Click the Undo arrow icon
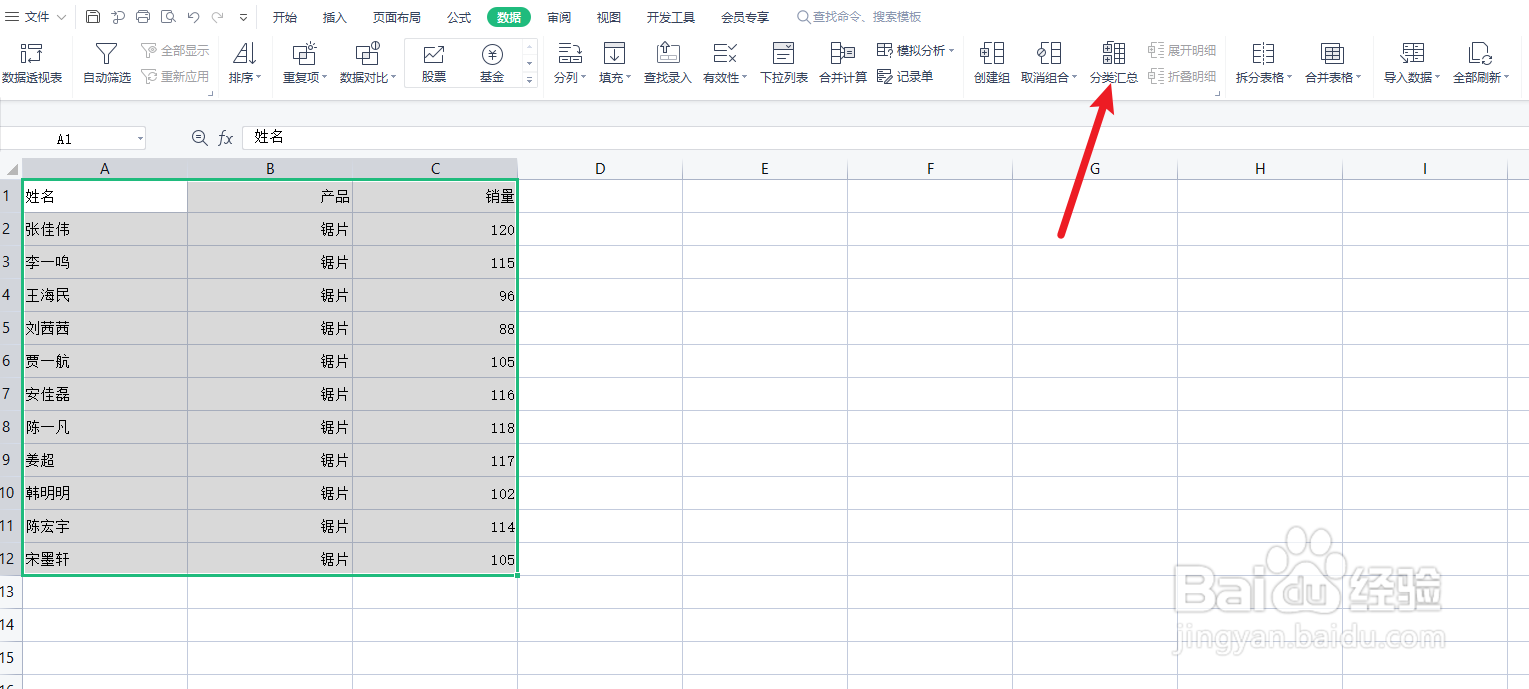 click(193, 17)
